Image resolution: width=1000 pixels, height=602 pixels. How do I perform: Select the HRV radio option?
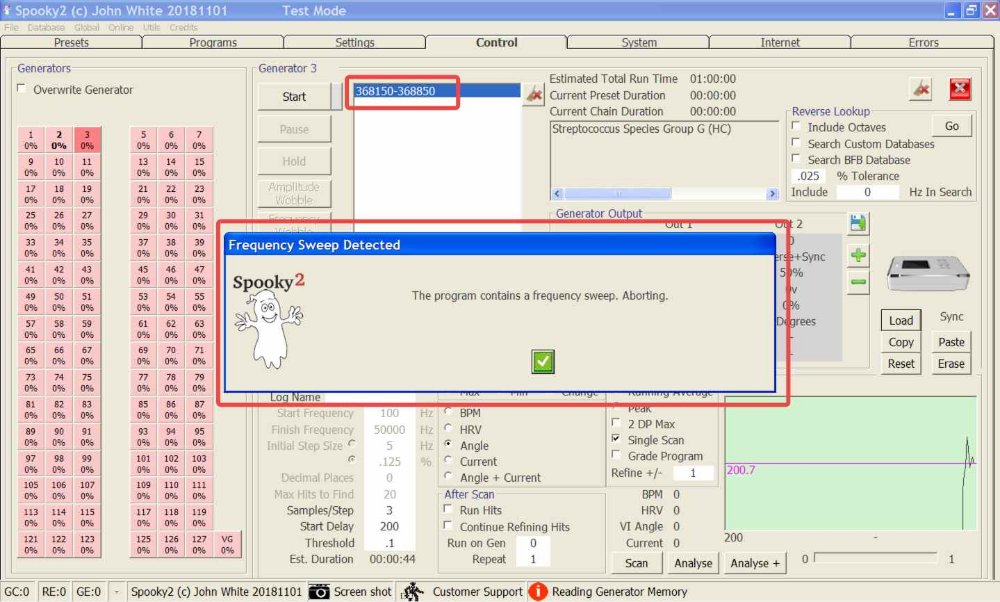tap(448, 428)
